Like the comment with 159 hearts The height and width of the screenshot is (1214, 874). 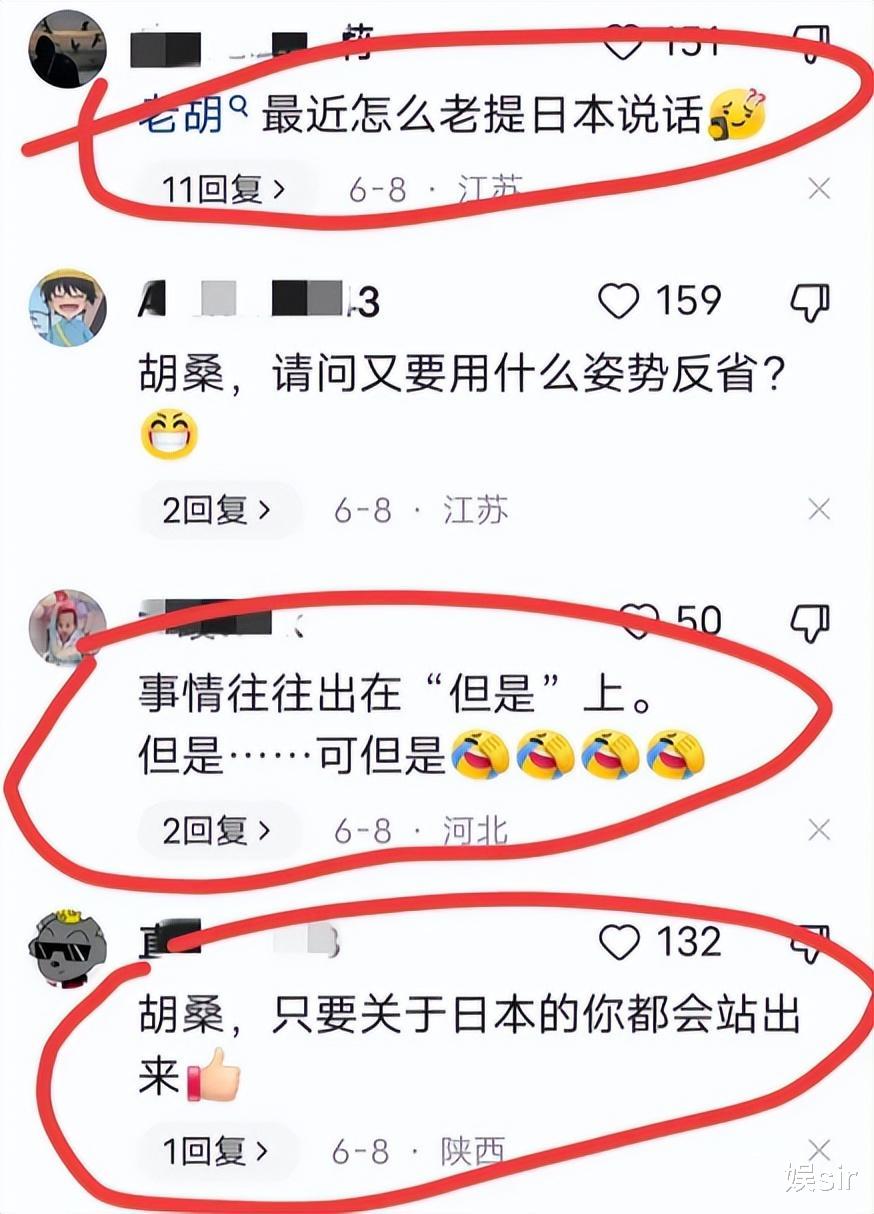coord(618,301)
